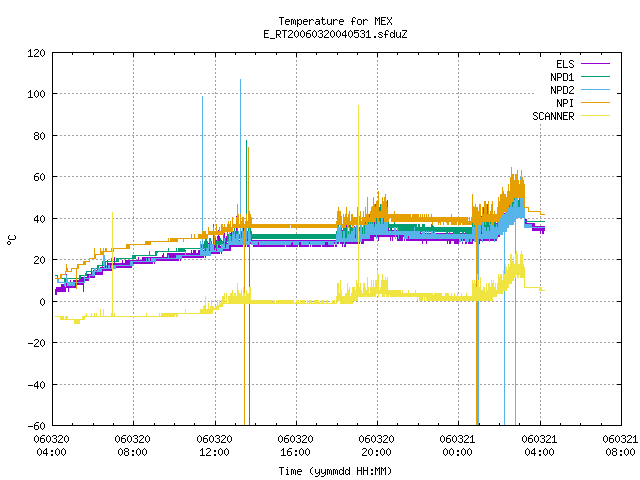Click the SCANNER legend label
The height and width of the screenshot is (480, 640).
[553, 116]
